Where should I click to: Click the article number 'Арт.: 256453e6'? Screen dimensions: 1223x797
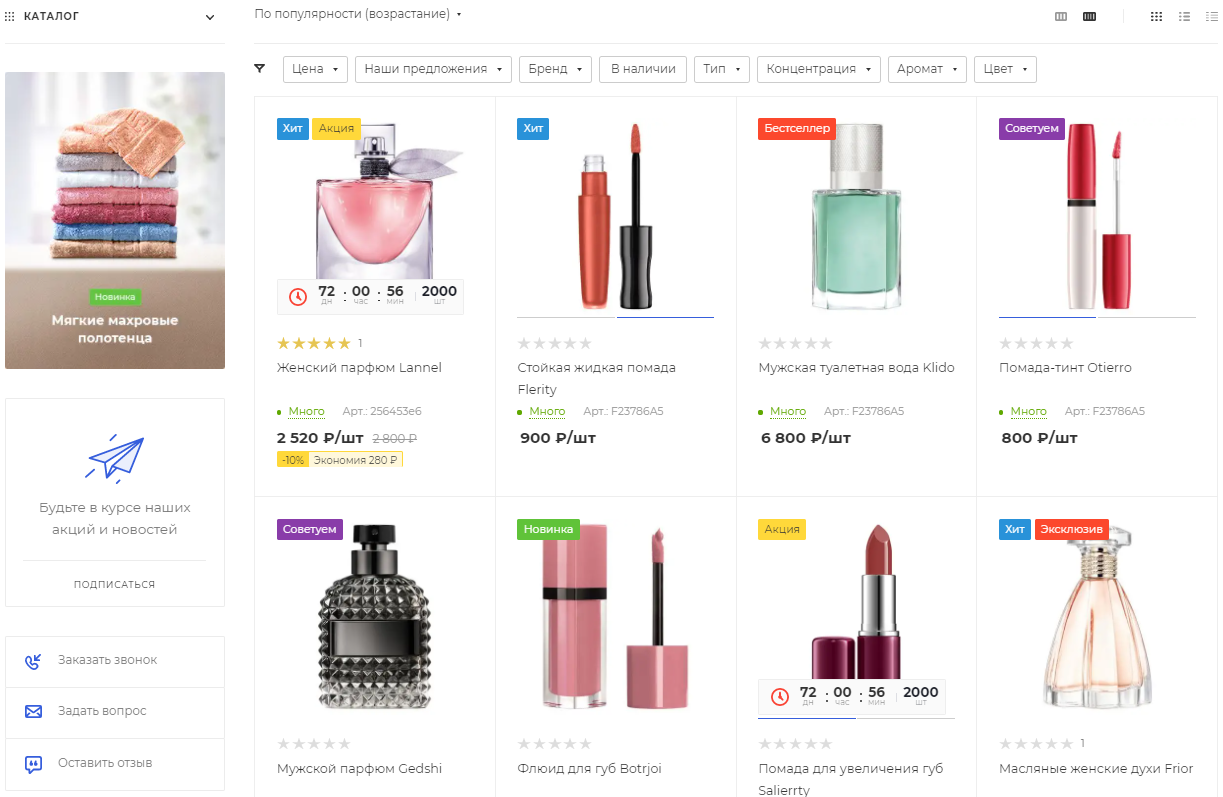382,412
